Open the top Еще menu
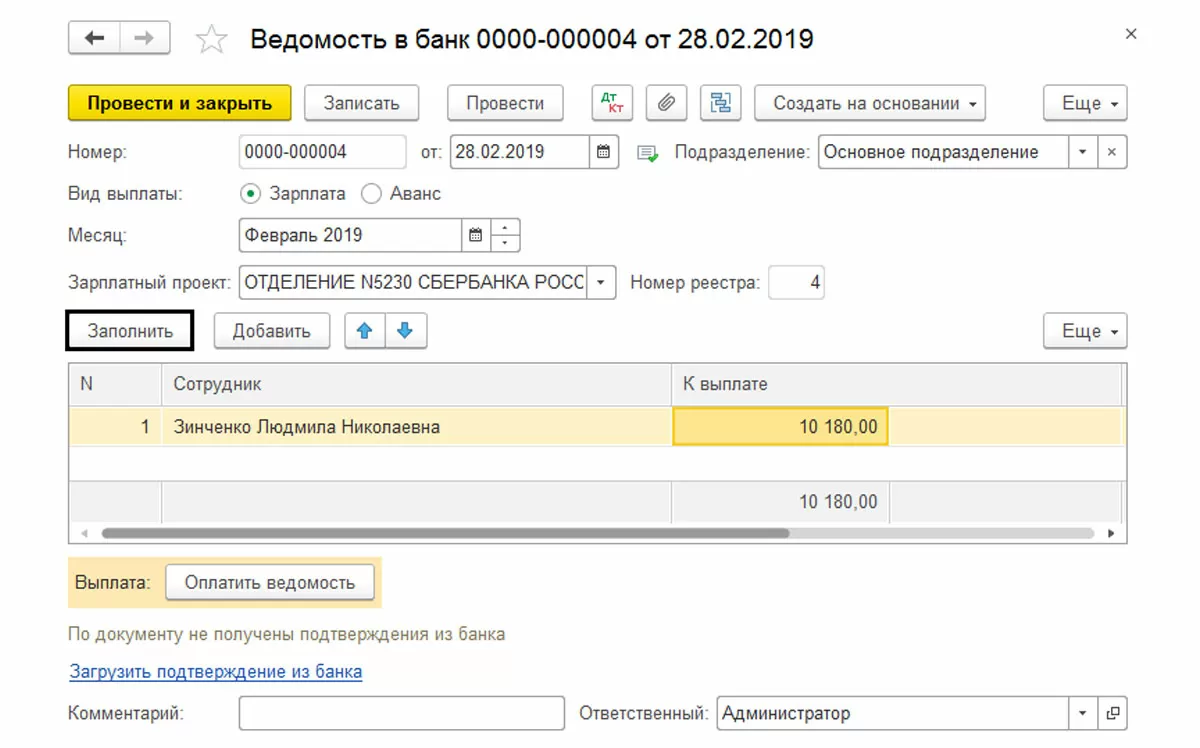The height and width of the screenshot is (748, 1200). [x=1085, y=103]
